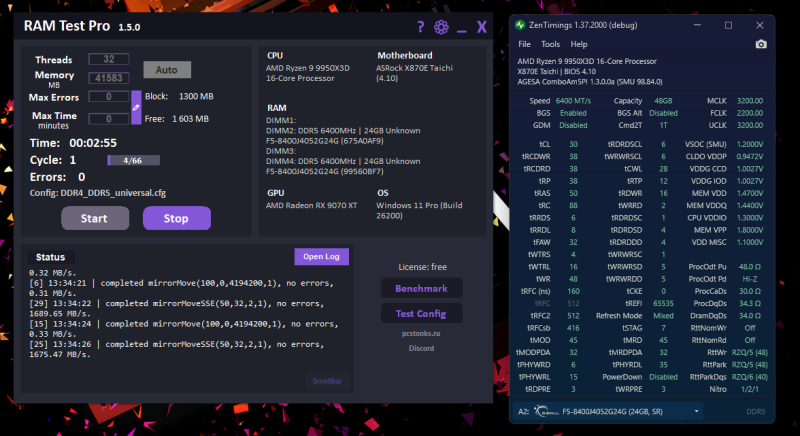Image resolution: width=800 pixels, height=436 pixels.
Task: Click the PowerDown value Disabled
Action: (x=663, y=377)
